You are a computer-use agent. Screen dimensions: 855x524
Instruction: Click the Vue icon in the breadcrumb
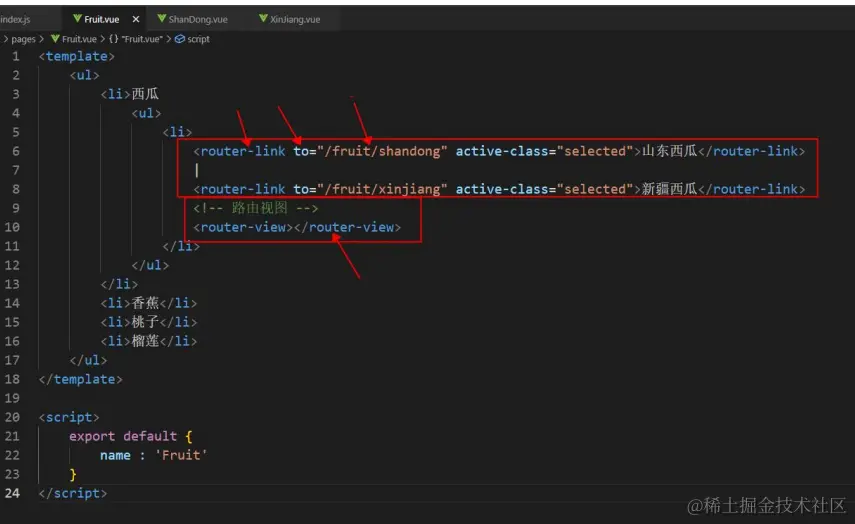click(x=55, y=39)
